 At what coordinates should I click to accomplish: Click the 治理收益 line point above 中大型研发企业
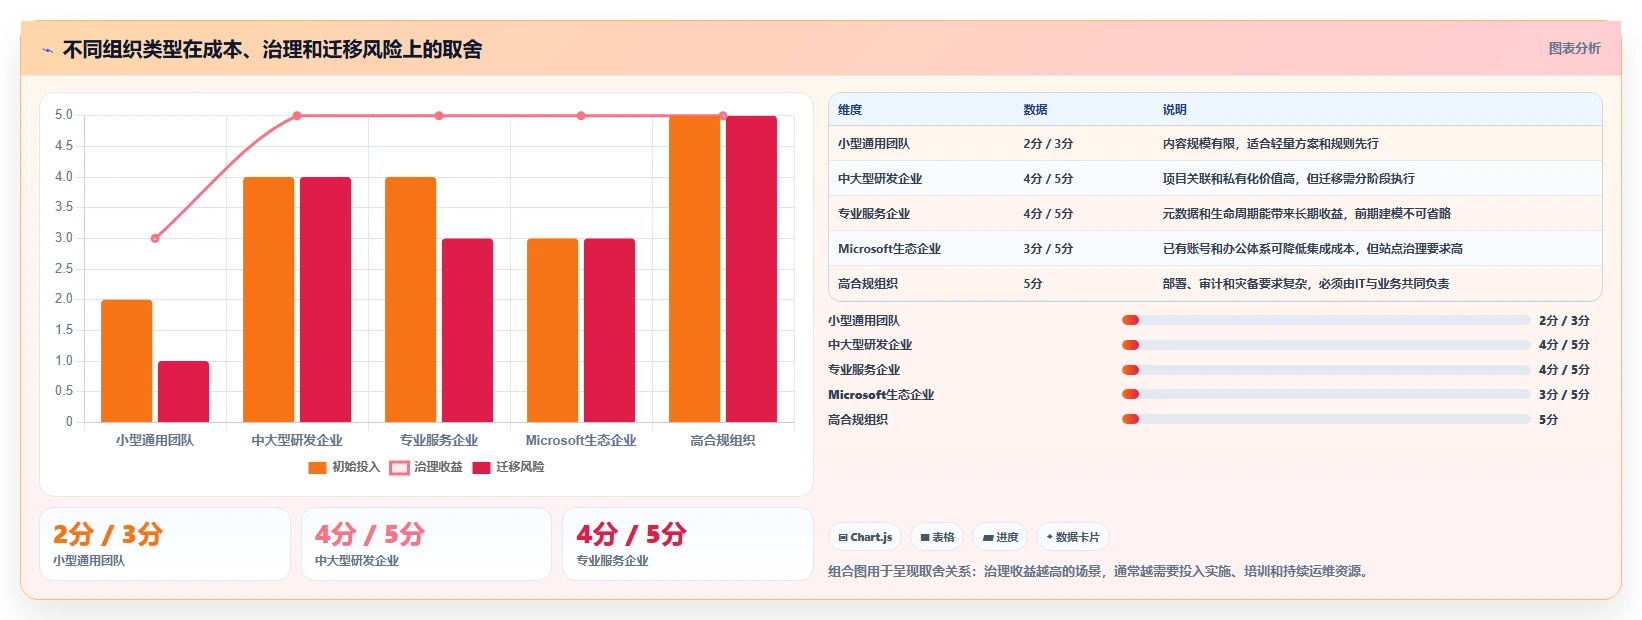pos(297,116)
